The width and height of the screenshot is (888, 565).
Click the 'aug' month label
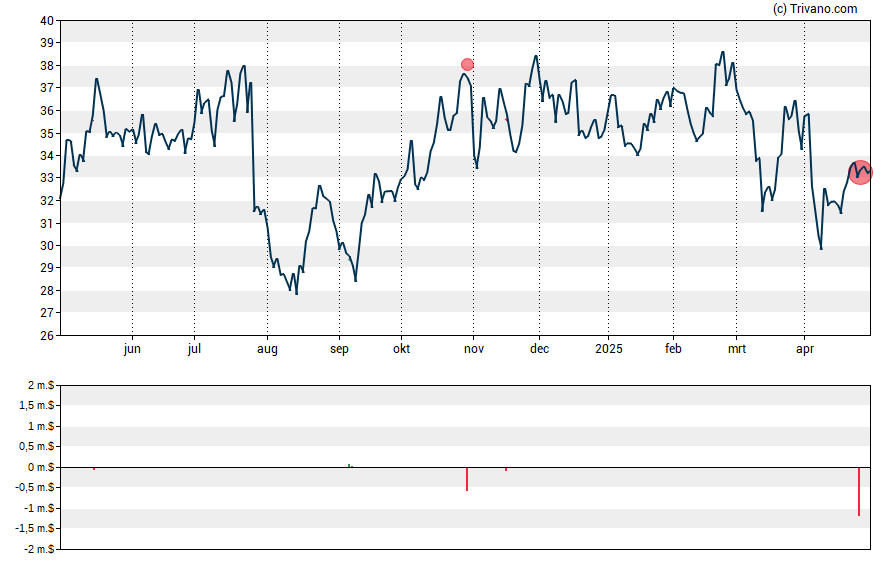click(267, 349)
